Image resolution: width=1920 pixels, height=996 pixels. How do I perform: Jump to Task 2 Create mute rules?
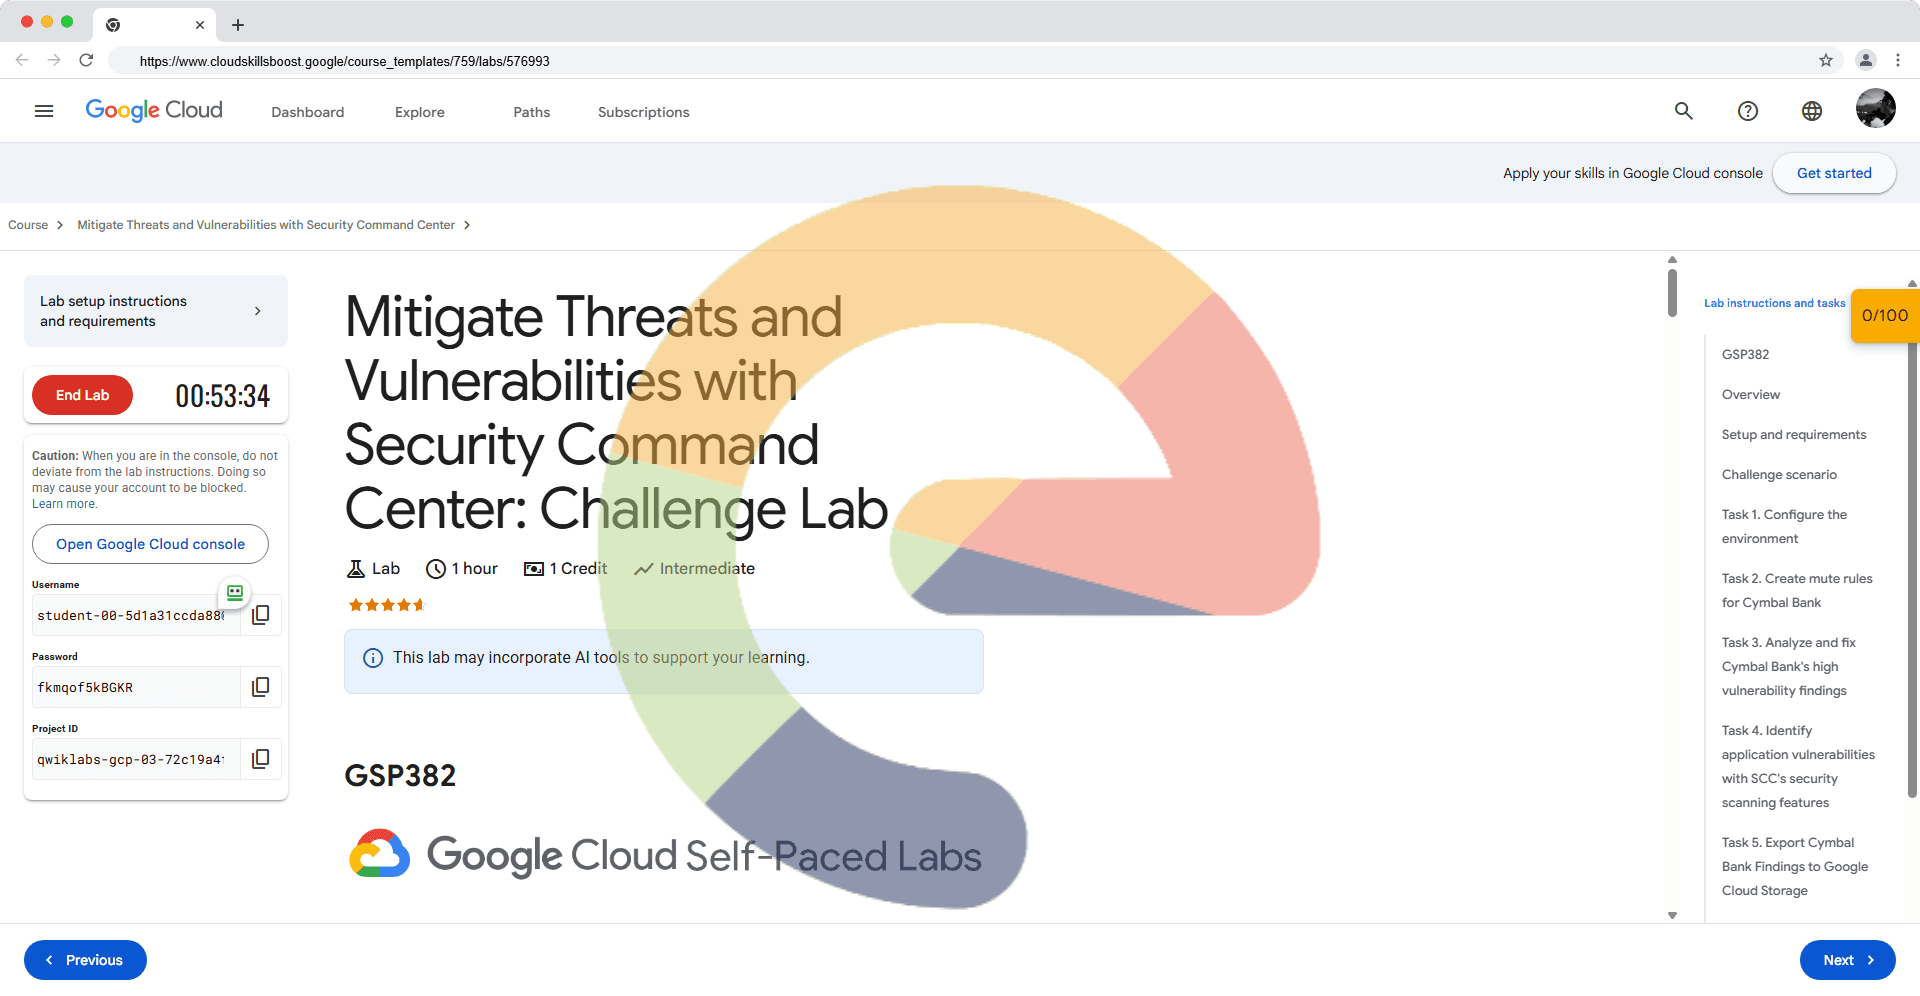[1796, 590]
